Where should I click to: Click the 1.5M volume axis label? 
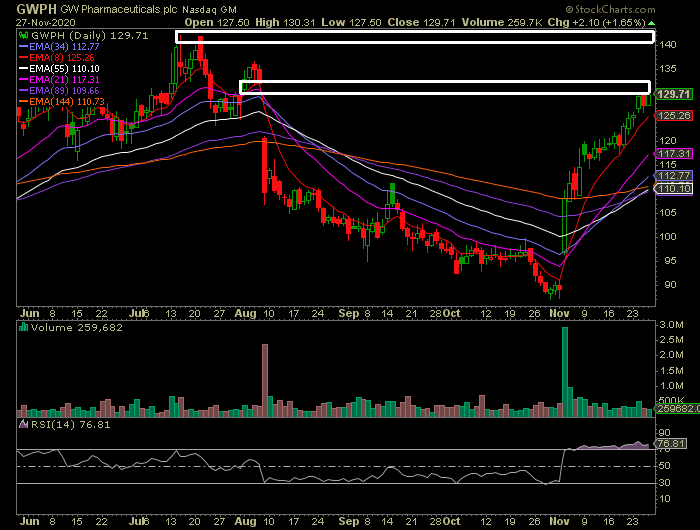[x=671, y=371]
